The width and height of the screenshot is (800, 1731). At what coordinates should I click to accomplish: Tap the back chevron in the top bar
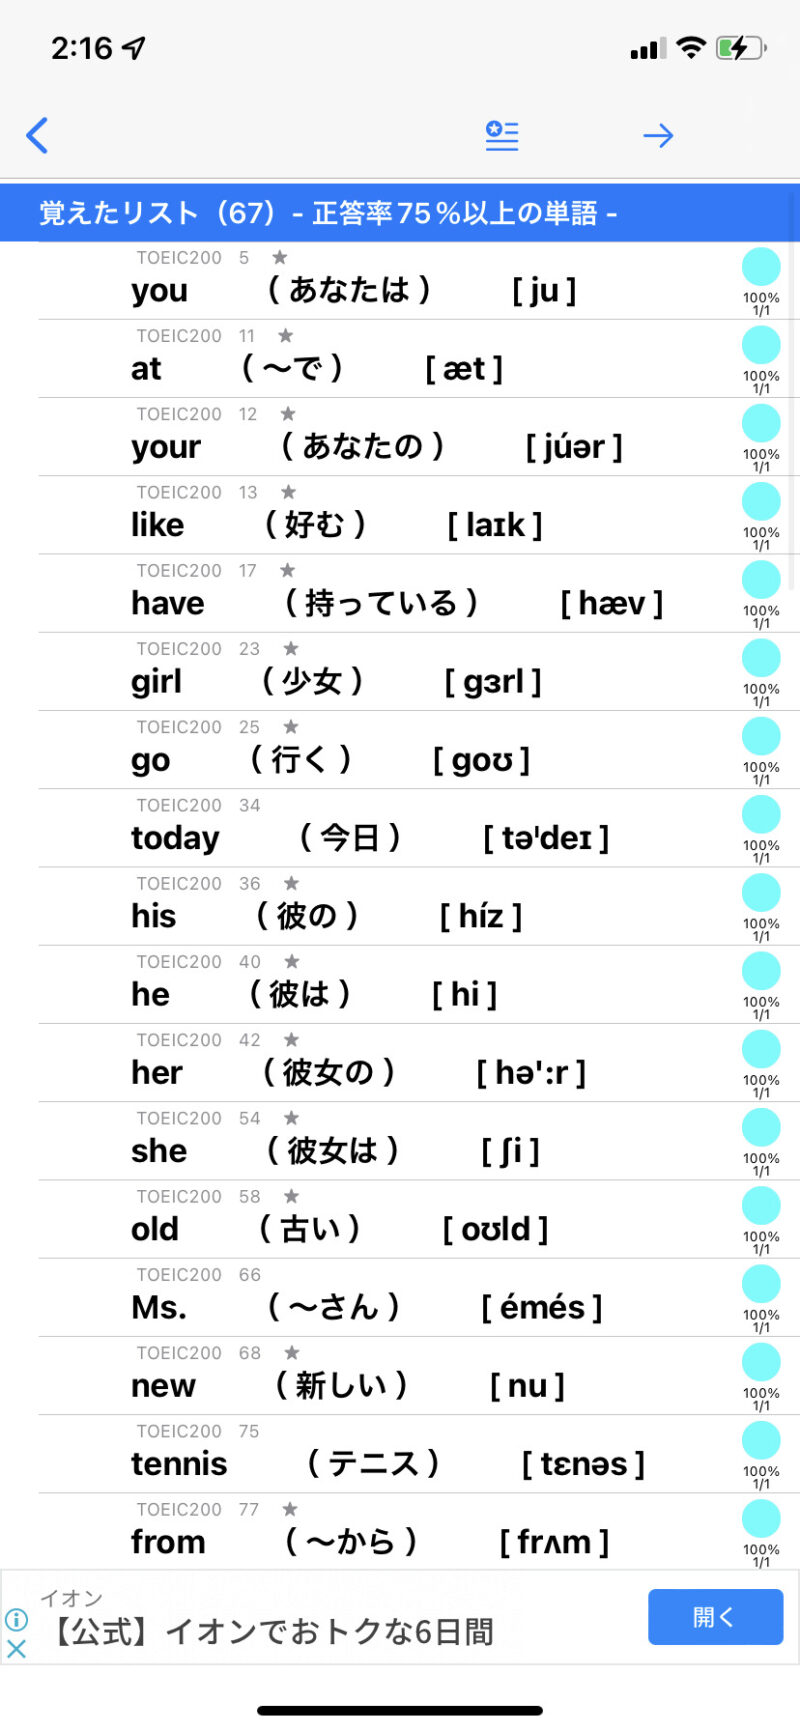pos(37,135)
